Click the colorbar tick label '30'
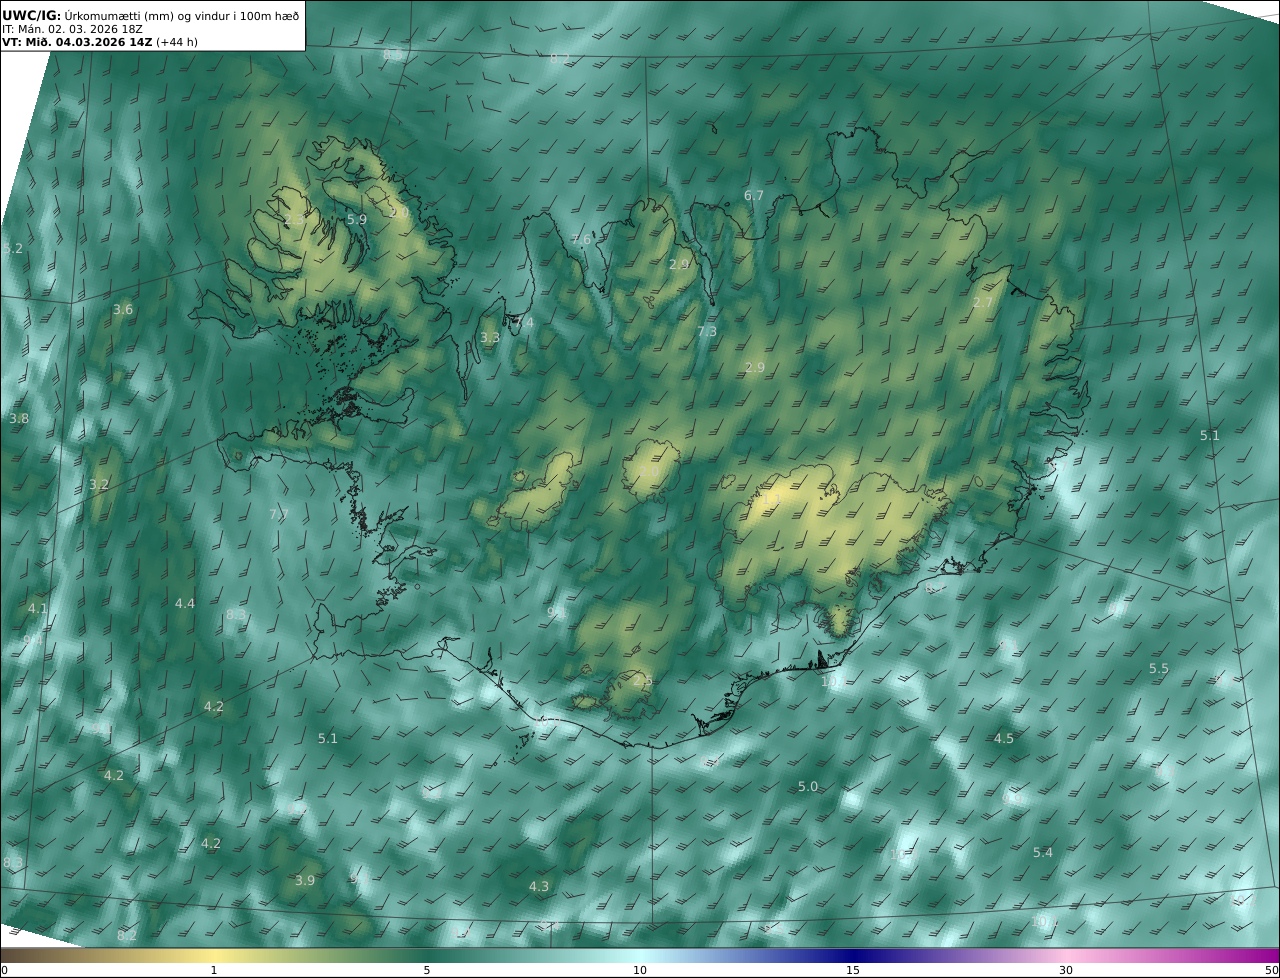The height and width of the screenshot is (978, 1280). [1066, 970]
